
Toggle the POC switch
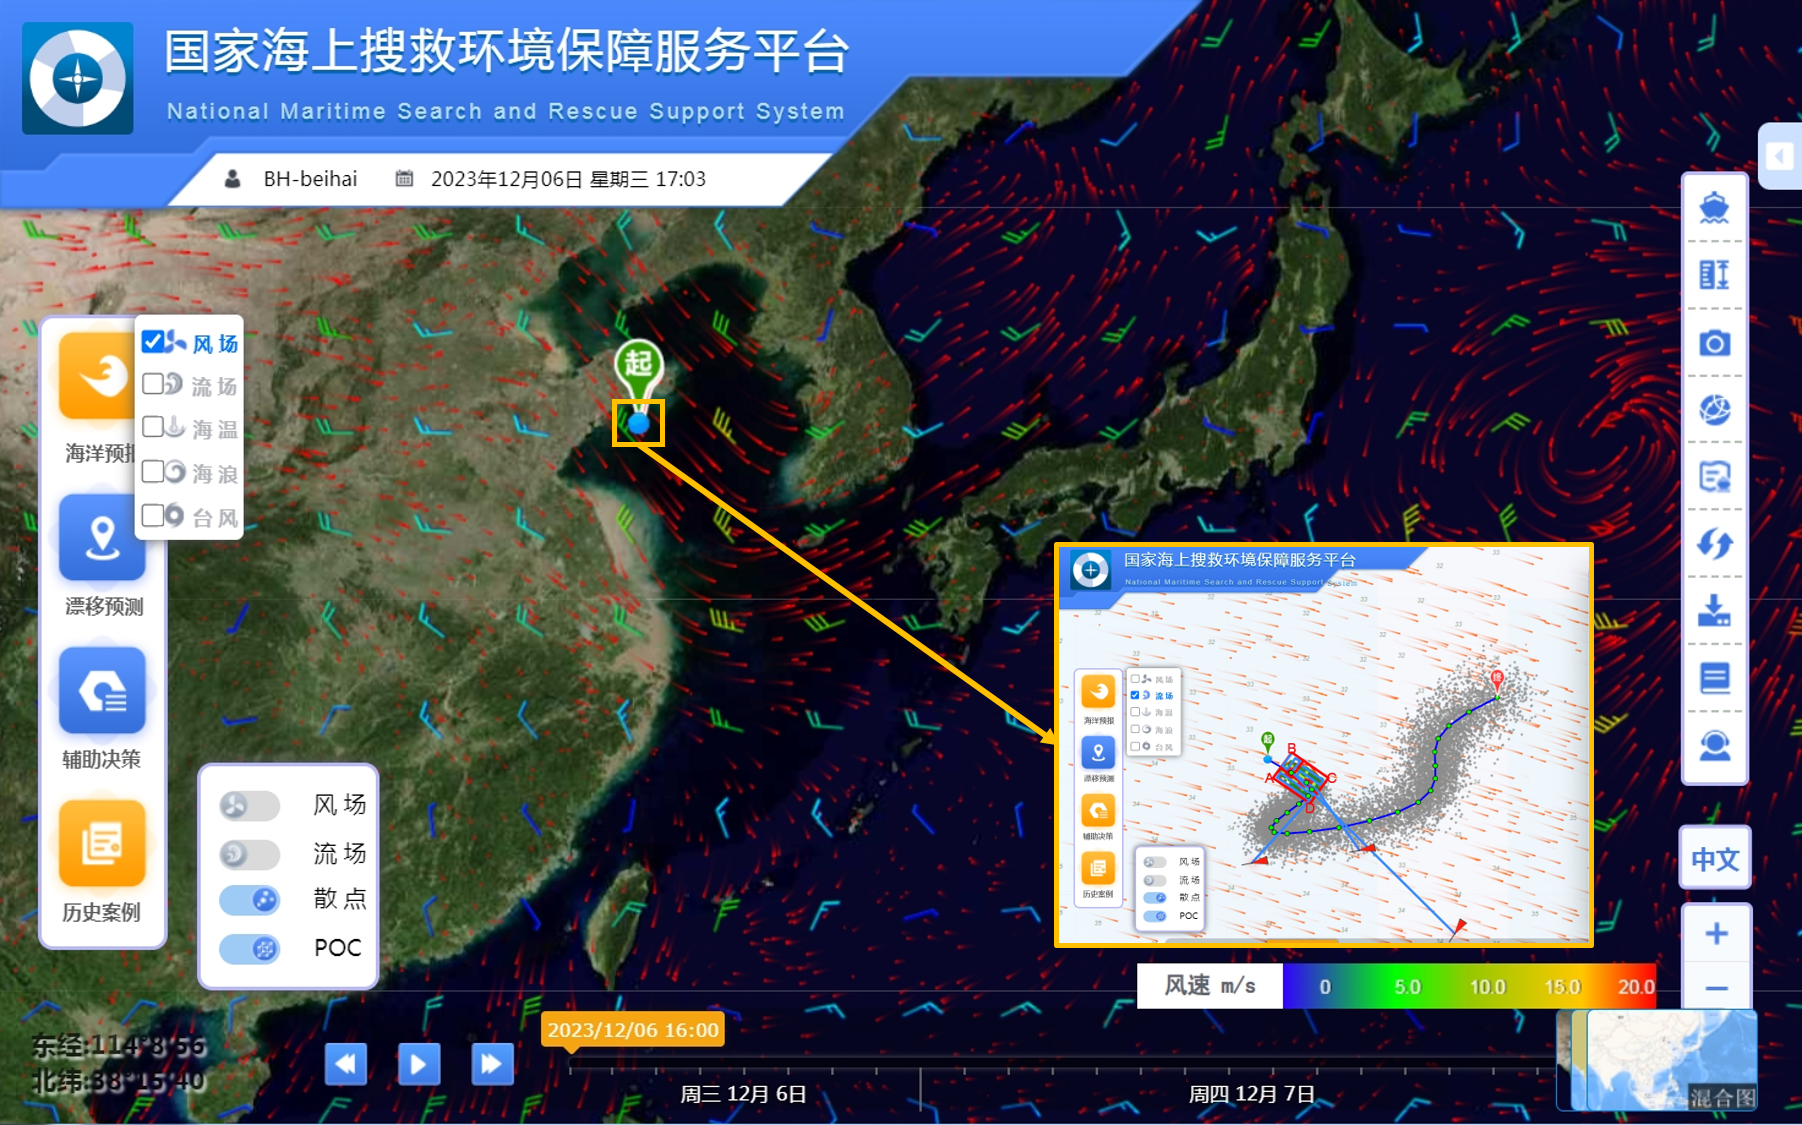pyautogui.click(x=250, y=948)
